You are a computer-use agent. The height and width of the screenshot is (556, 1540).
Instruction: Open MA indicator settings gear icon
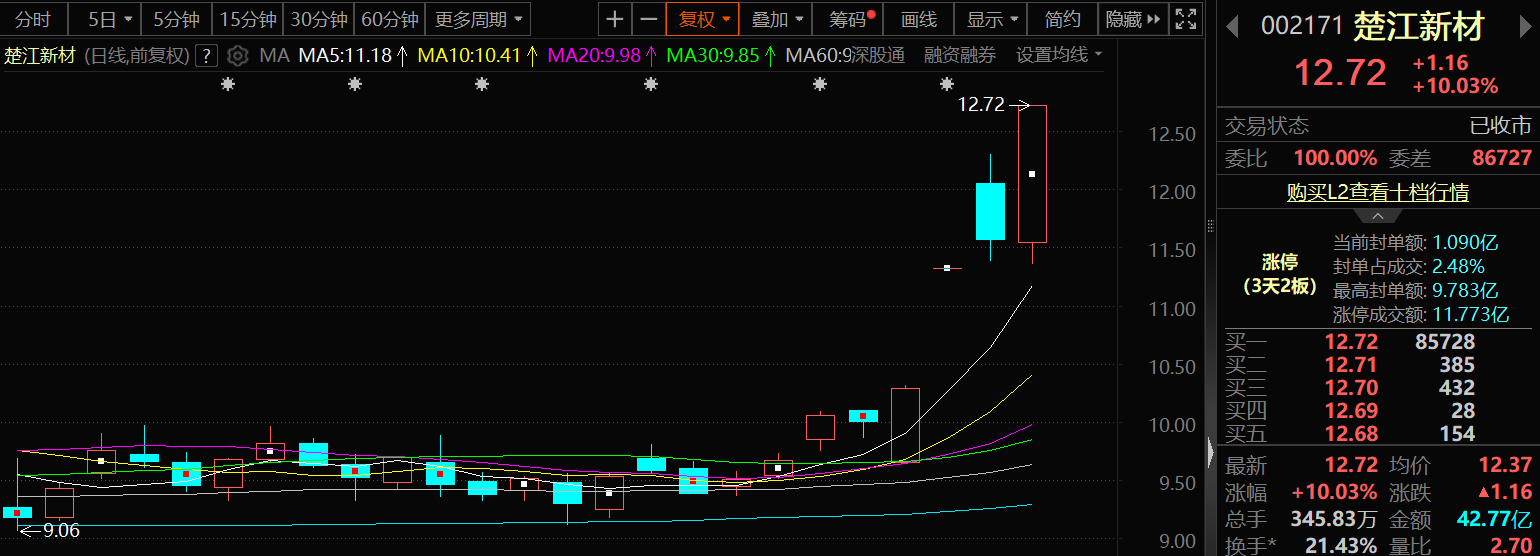[x=237, y=55]
